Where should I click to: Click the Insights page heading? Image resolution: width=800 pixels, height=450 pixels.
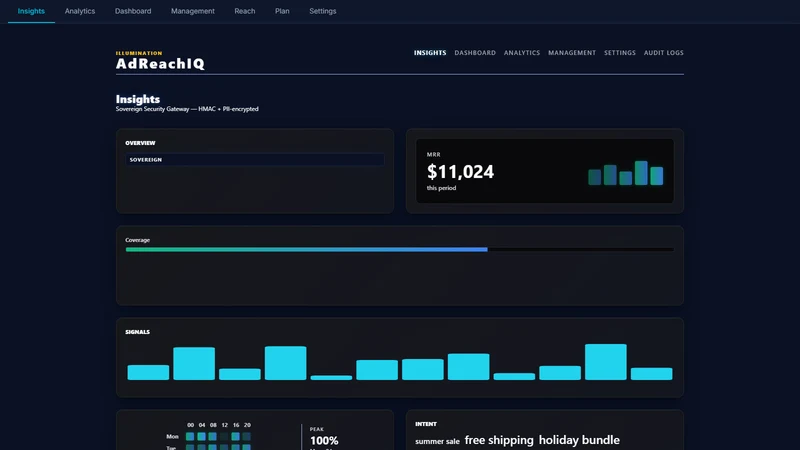tap(138, 99)
